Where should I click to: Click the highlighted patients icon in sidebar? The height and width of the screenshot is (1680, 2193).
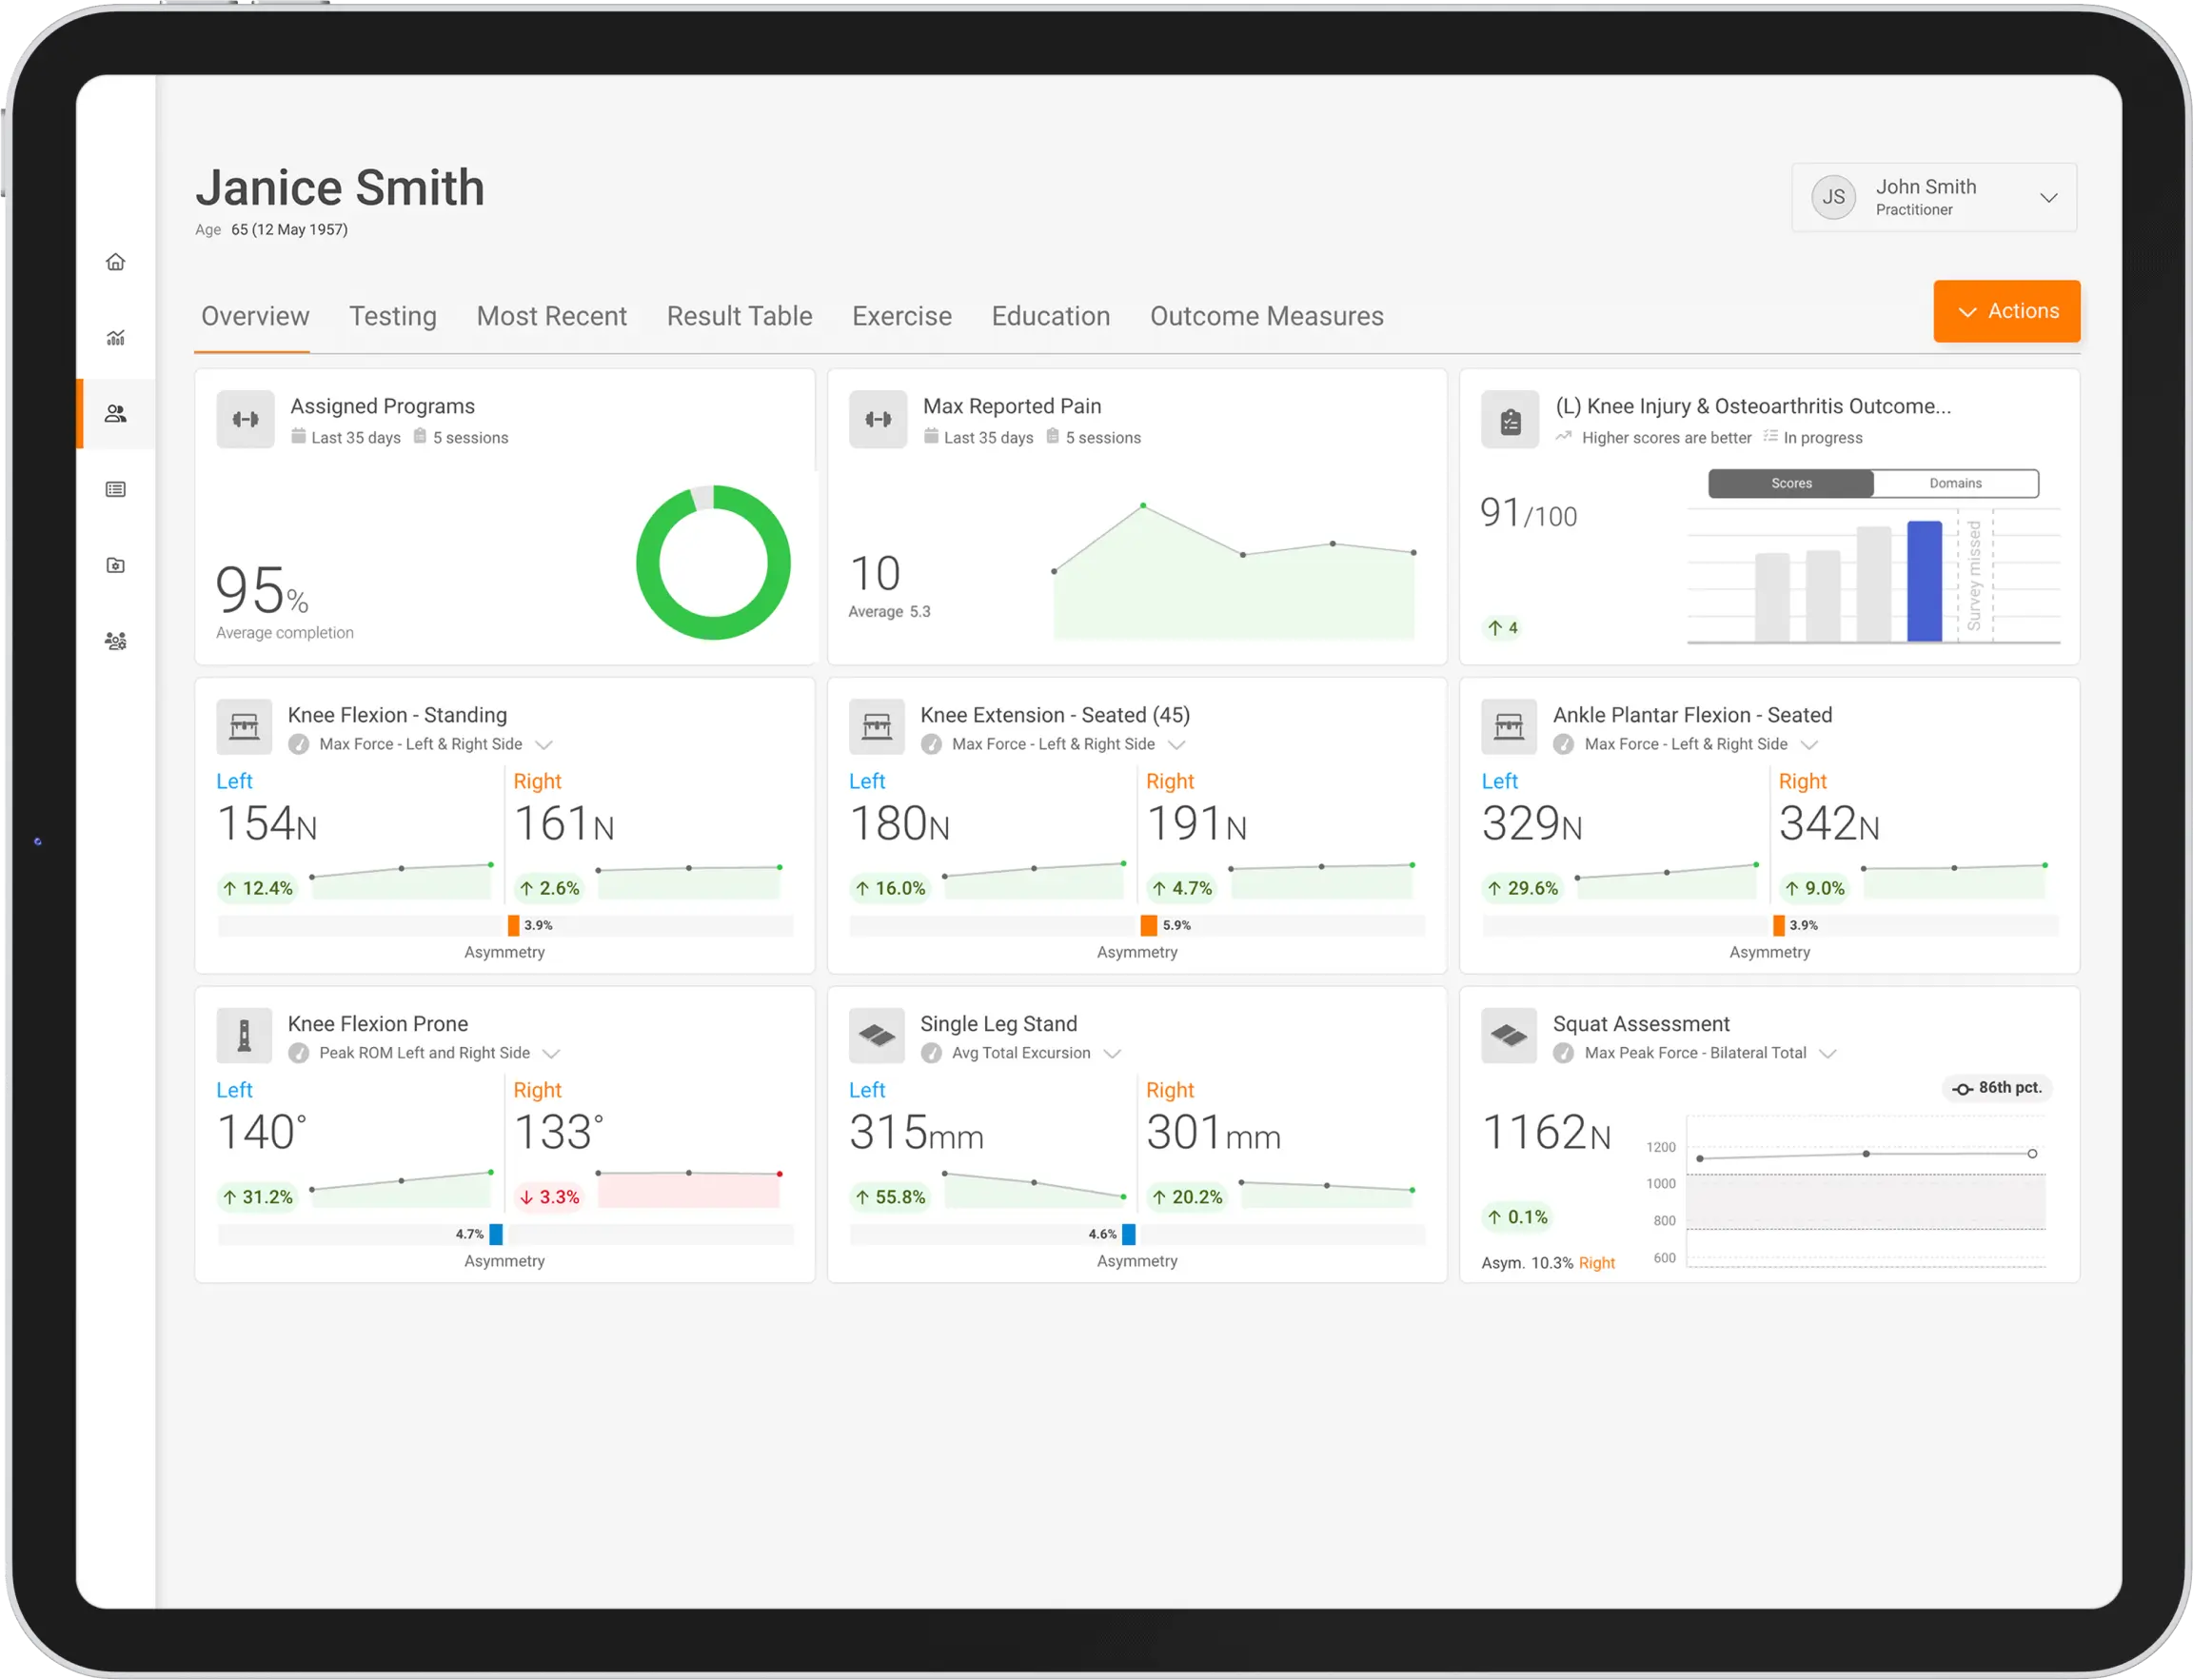pyautogui.click(x=117, y=414)
